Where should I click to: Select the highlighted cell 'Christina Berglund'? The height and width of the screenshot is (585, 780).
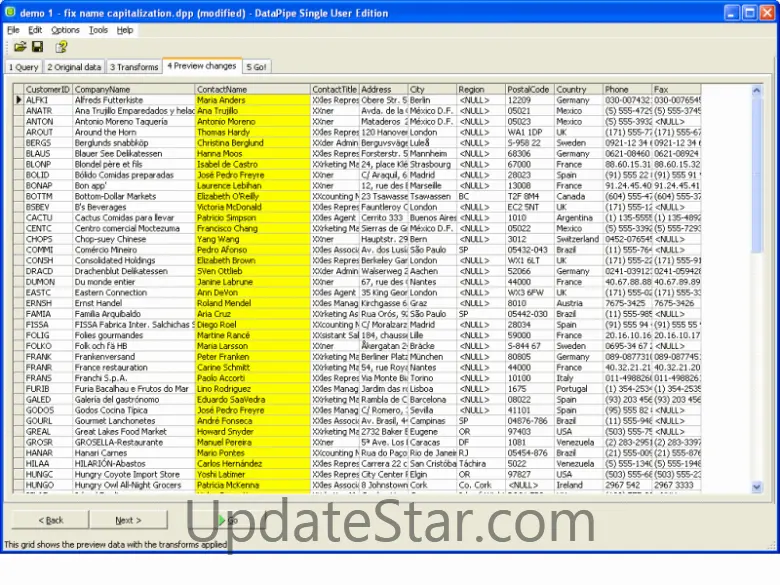[252, 143]
